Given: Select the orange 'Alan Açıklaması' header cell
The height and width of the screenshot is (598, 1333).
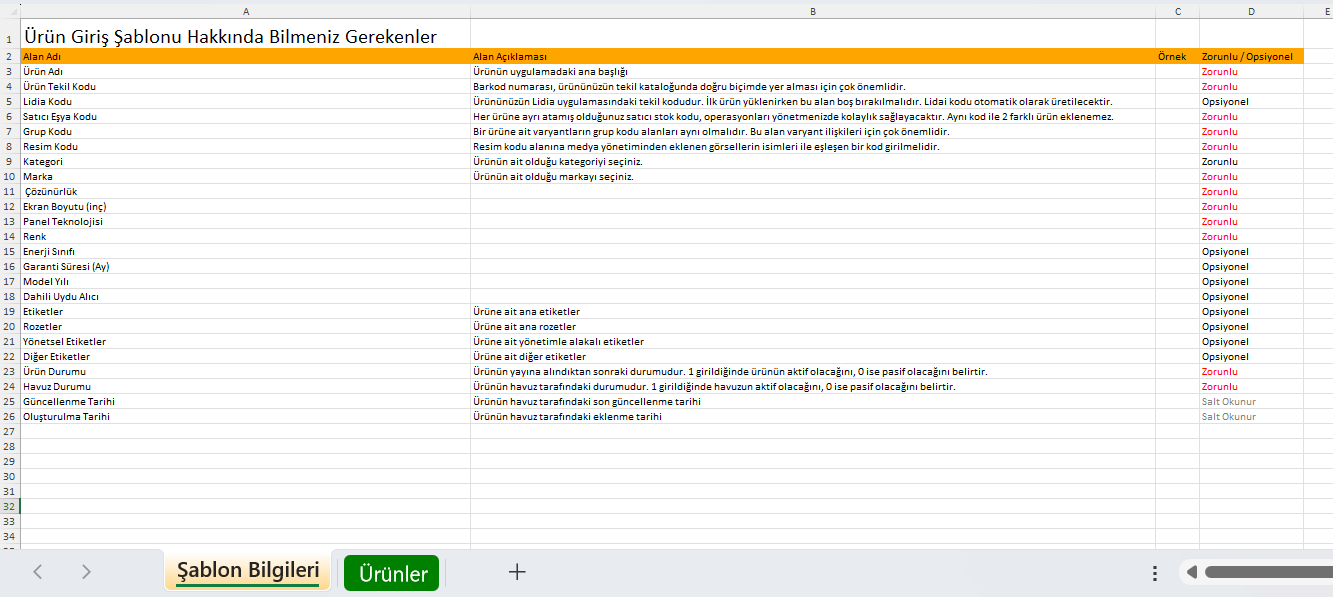Looking at the screenshot, I should [812, 57].
